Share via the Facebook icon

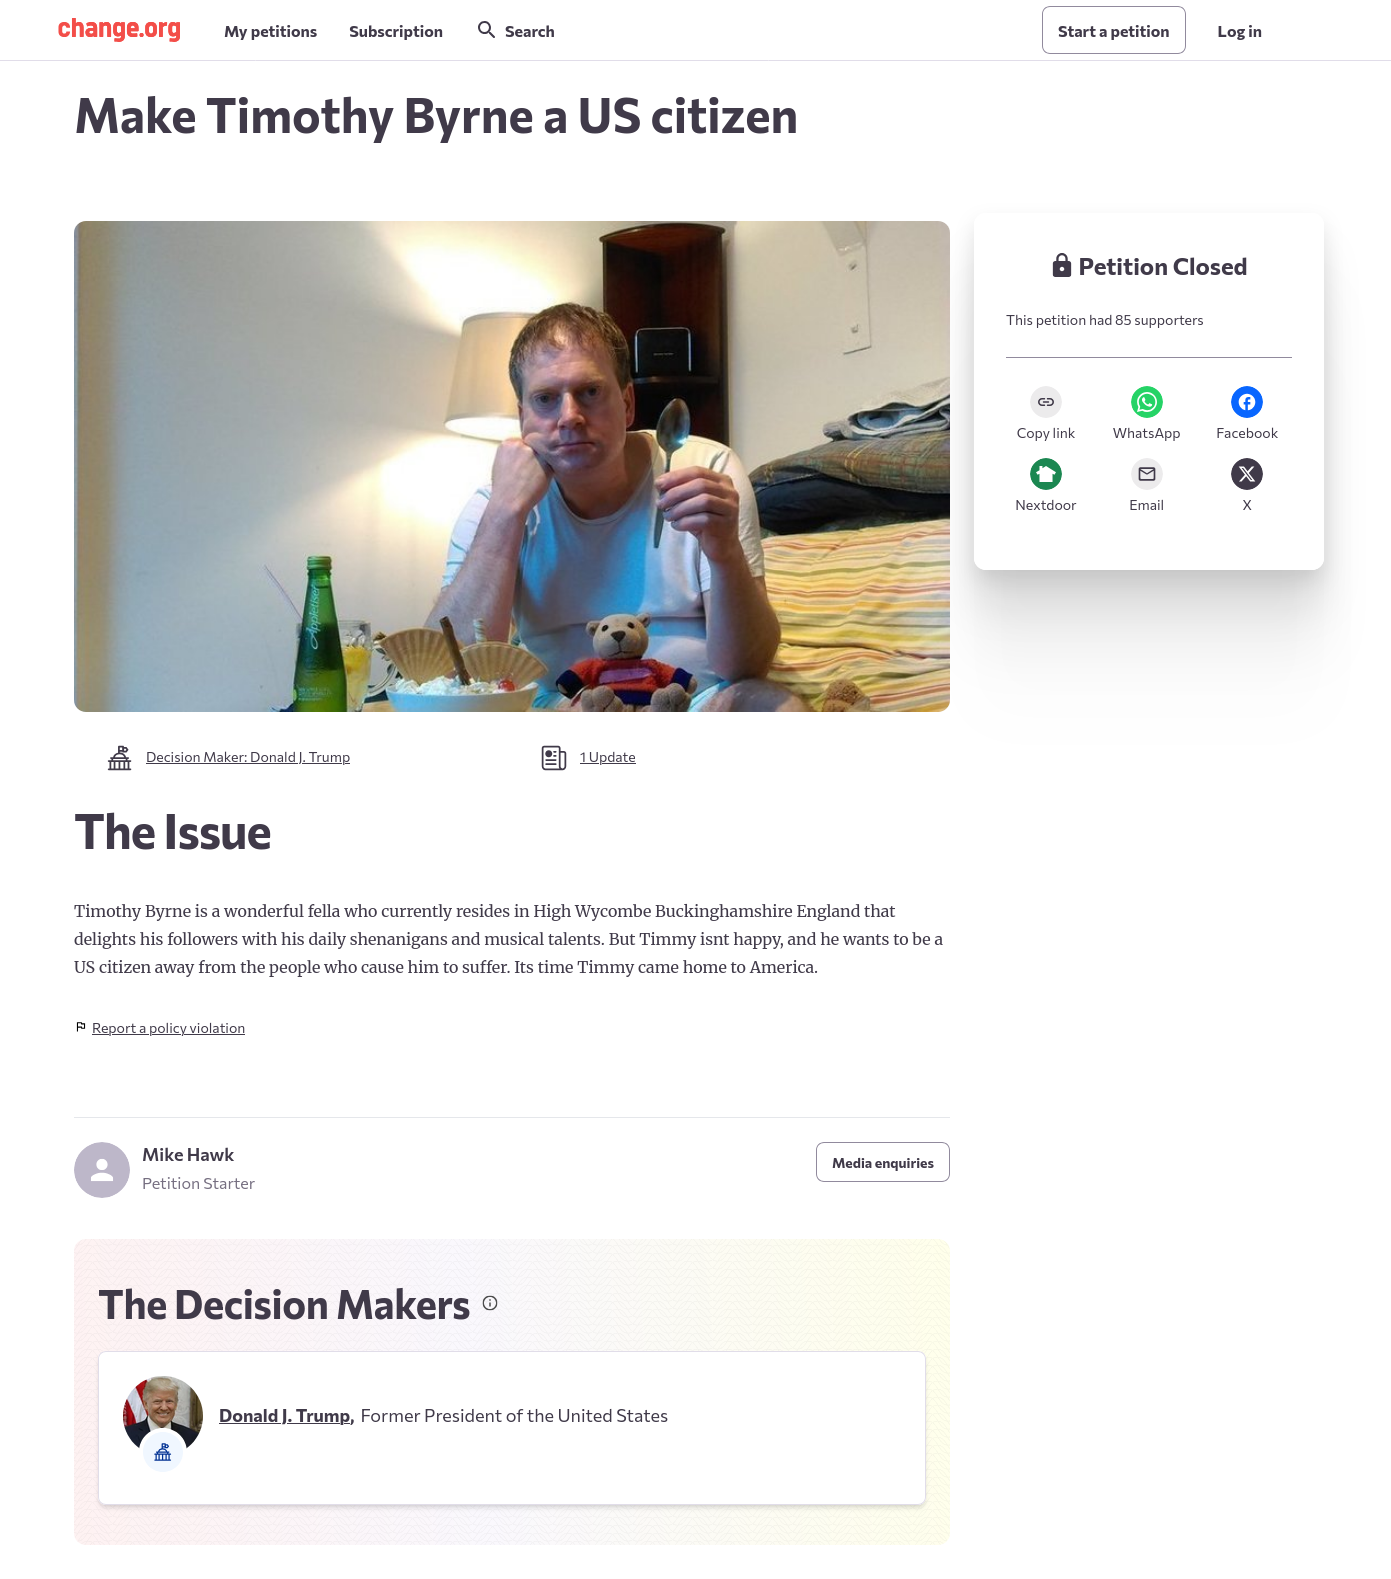pyautogui.click(x=1247, y=402)
